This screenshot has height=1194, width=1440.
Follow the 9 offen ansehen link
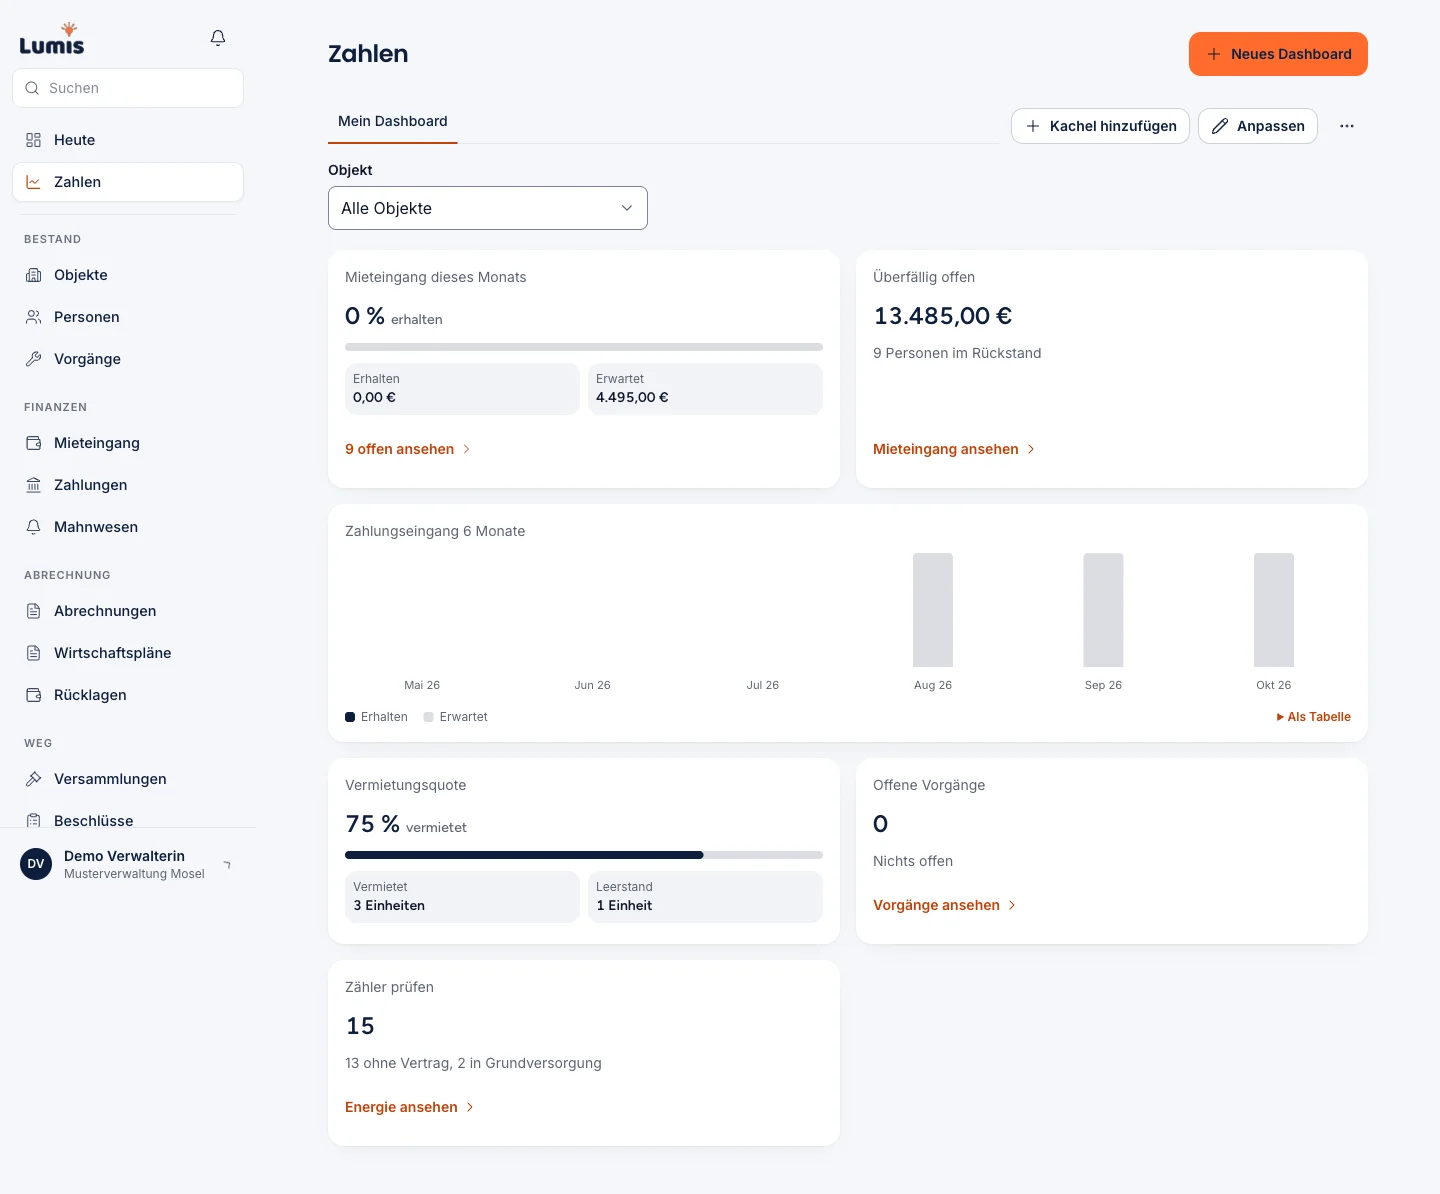(x=408, y=449)
